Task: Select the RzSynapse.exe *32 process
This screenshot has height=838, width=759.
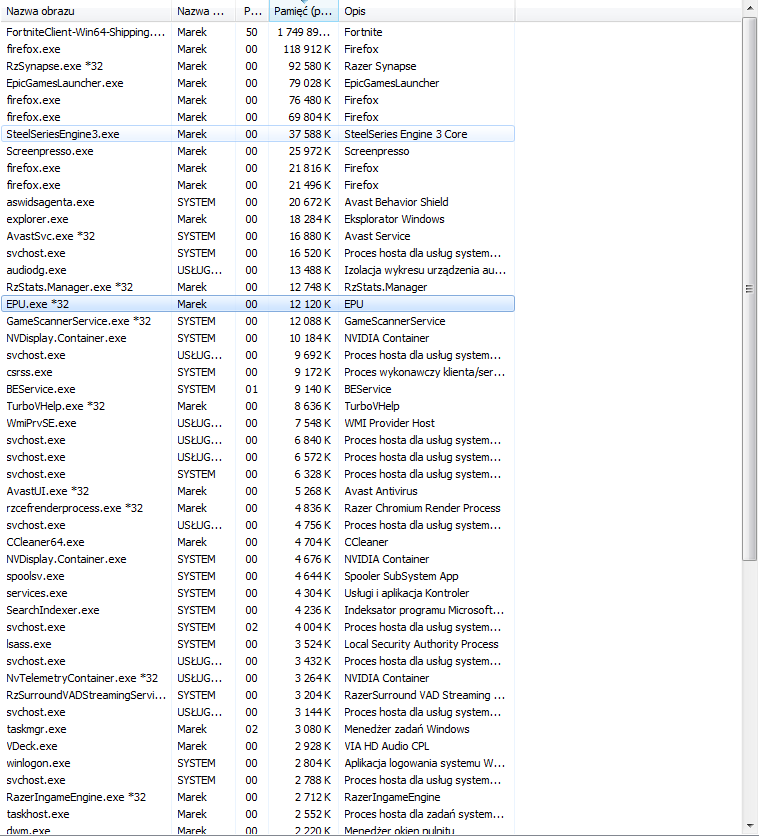Action: click(258, 66)
